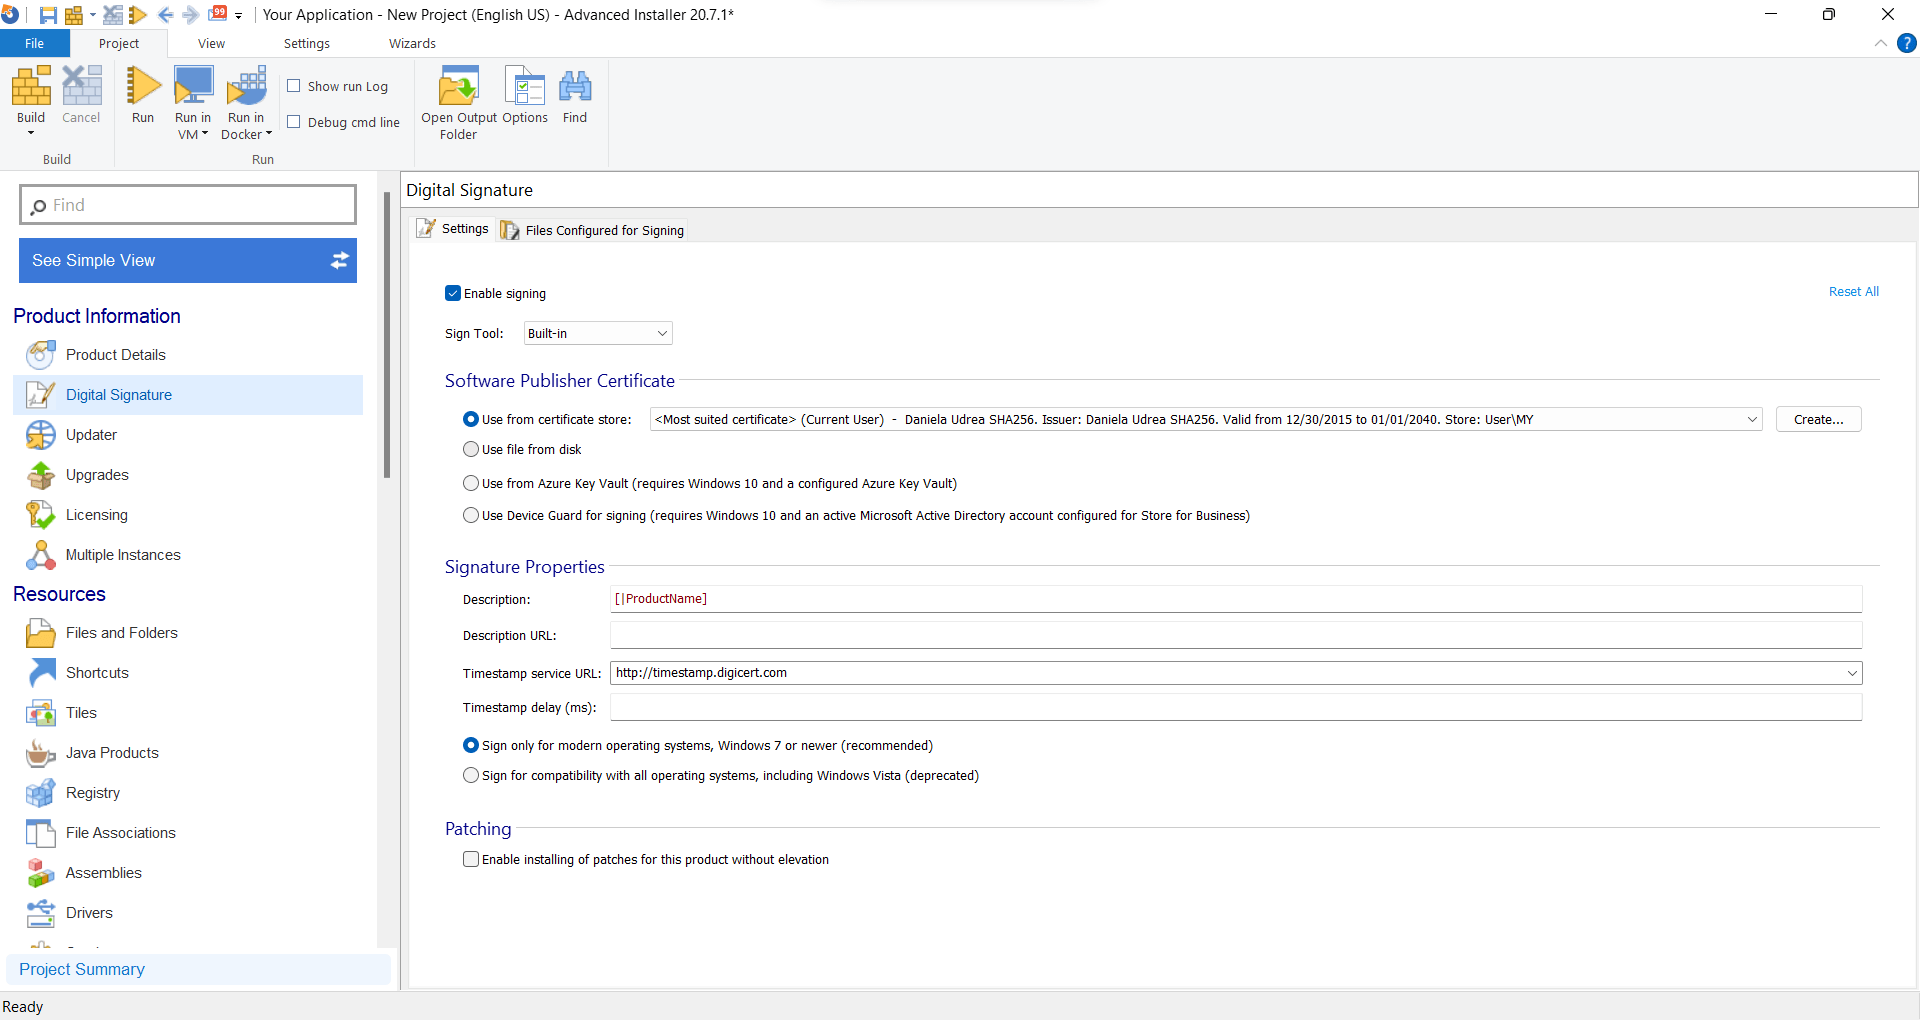Screen dimensions: 1920x1020
Task: Open Output Folder from the ribbon
Action: click(x=459, y=103)
